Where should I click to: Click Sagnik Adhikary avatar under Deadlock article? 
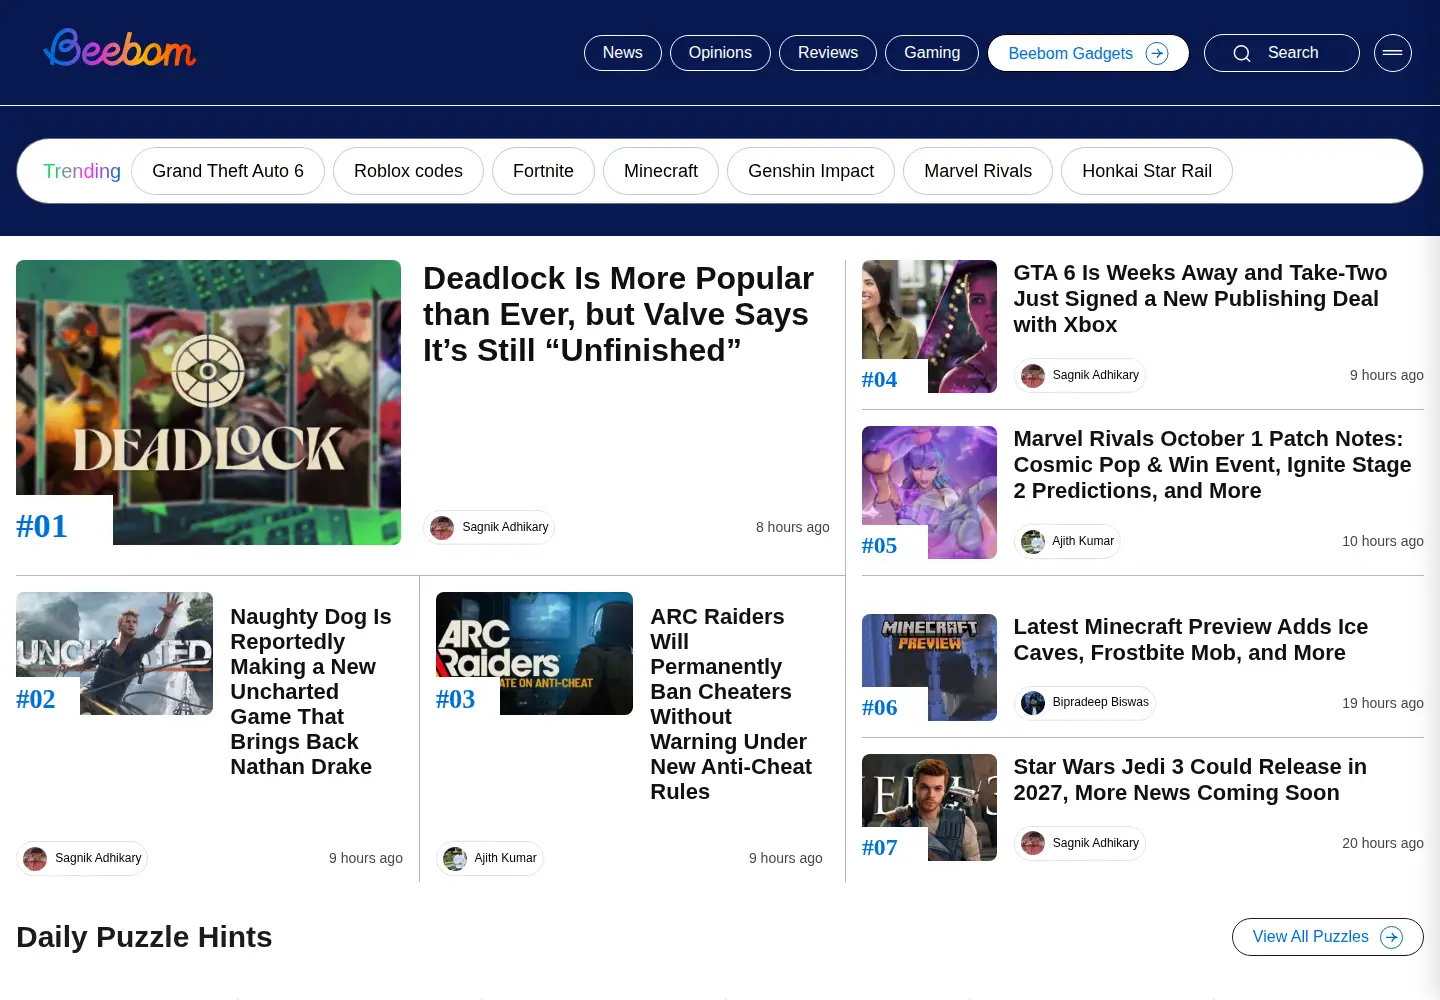pyautogui.click(x=442, y=527)
